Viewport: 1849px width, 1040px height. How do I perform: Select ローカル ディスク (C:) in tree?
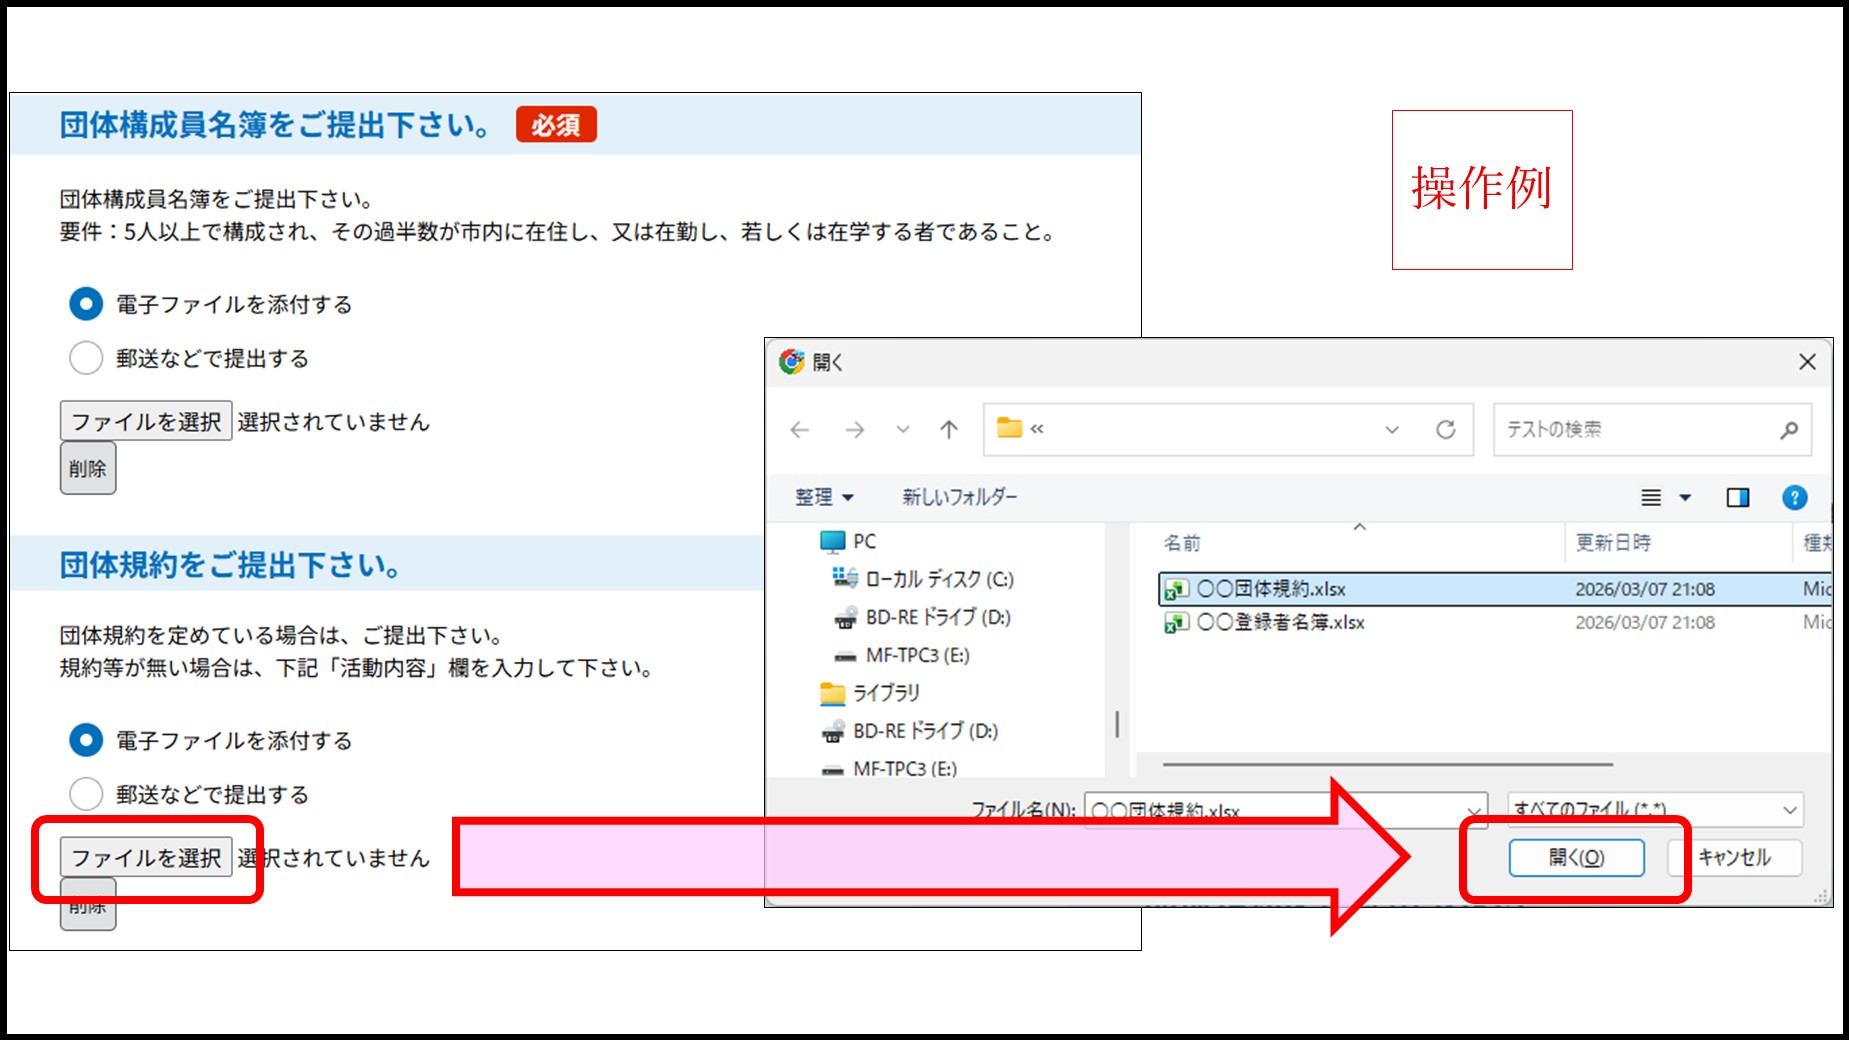click(938, 579)
